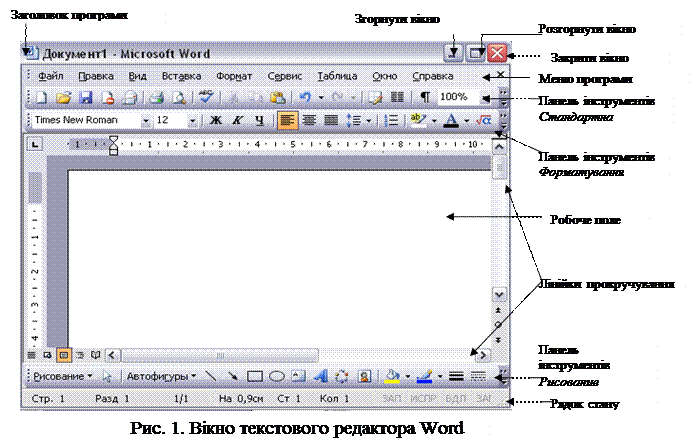Expand the line spacing dropdown arrow

pos(369,120)
